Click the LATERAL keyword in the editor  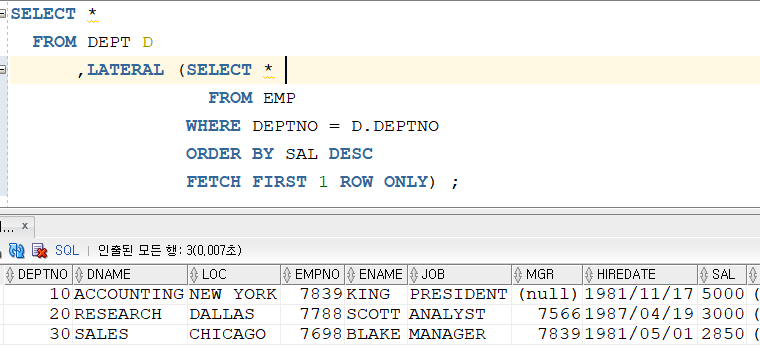click(x=126, y=70)
